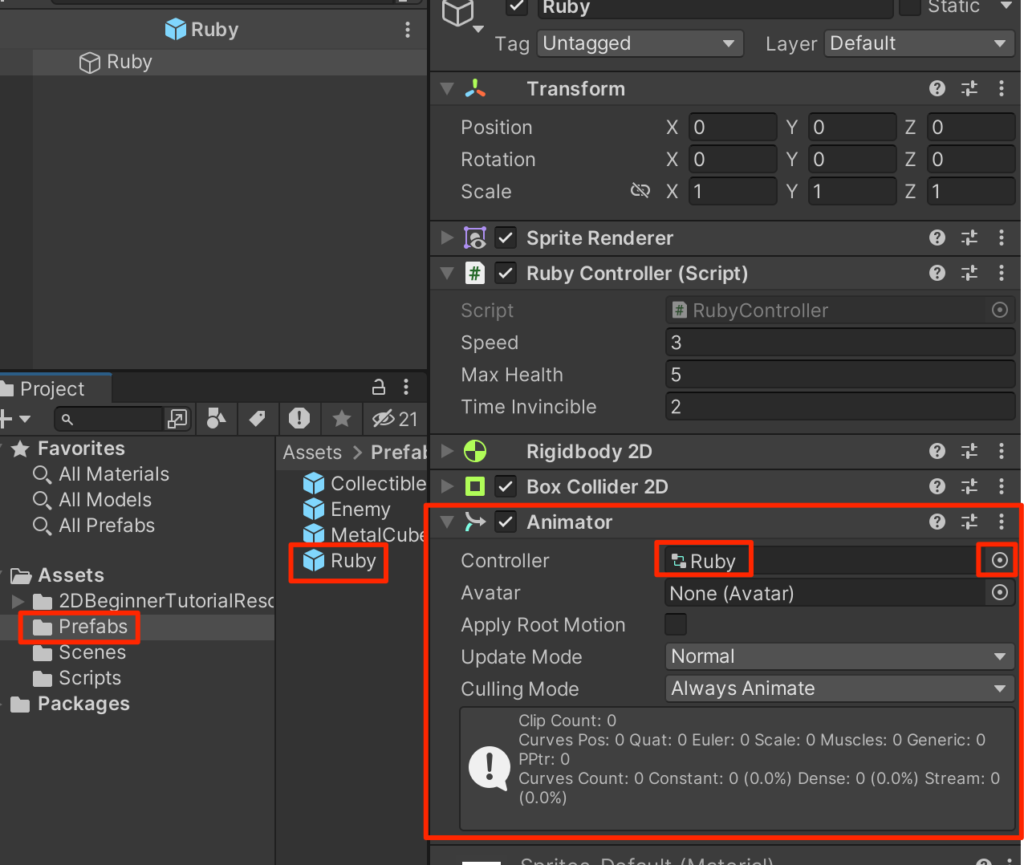The height and width of the screenshot is (865, 1024).
Task: Search by label in Project toolbar
Action: [257, 418]
